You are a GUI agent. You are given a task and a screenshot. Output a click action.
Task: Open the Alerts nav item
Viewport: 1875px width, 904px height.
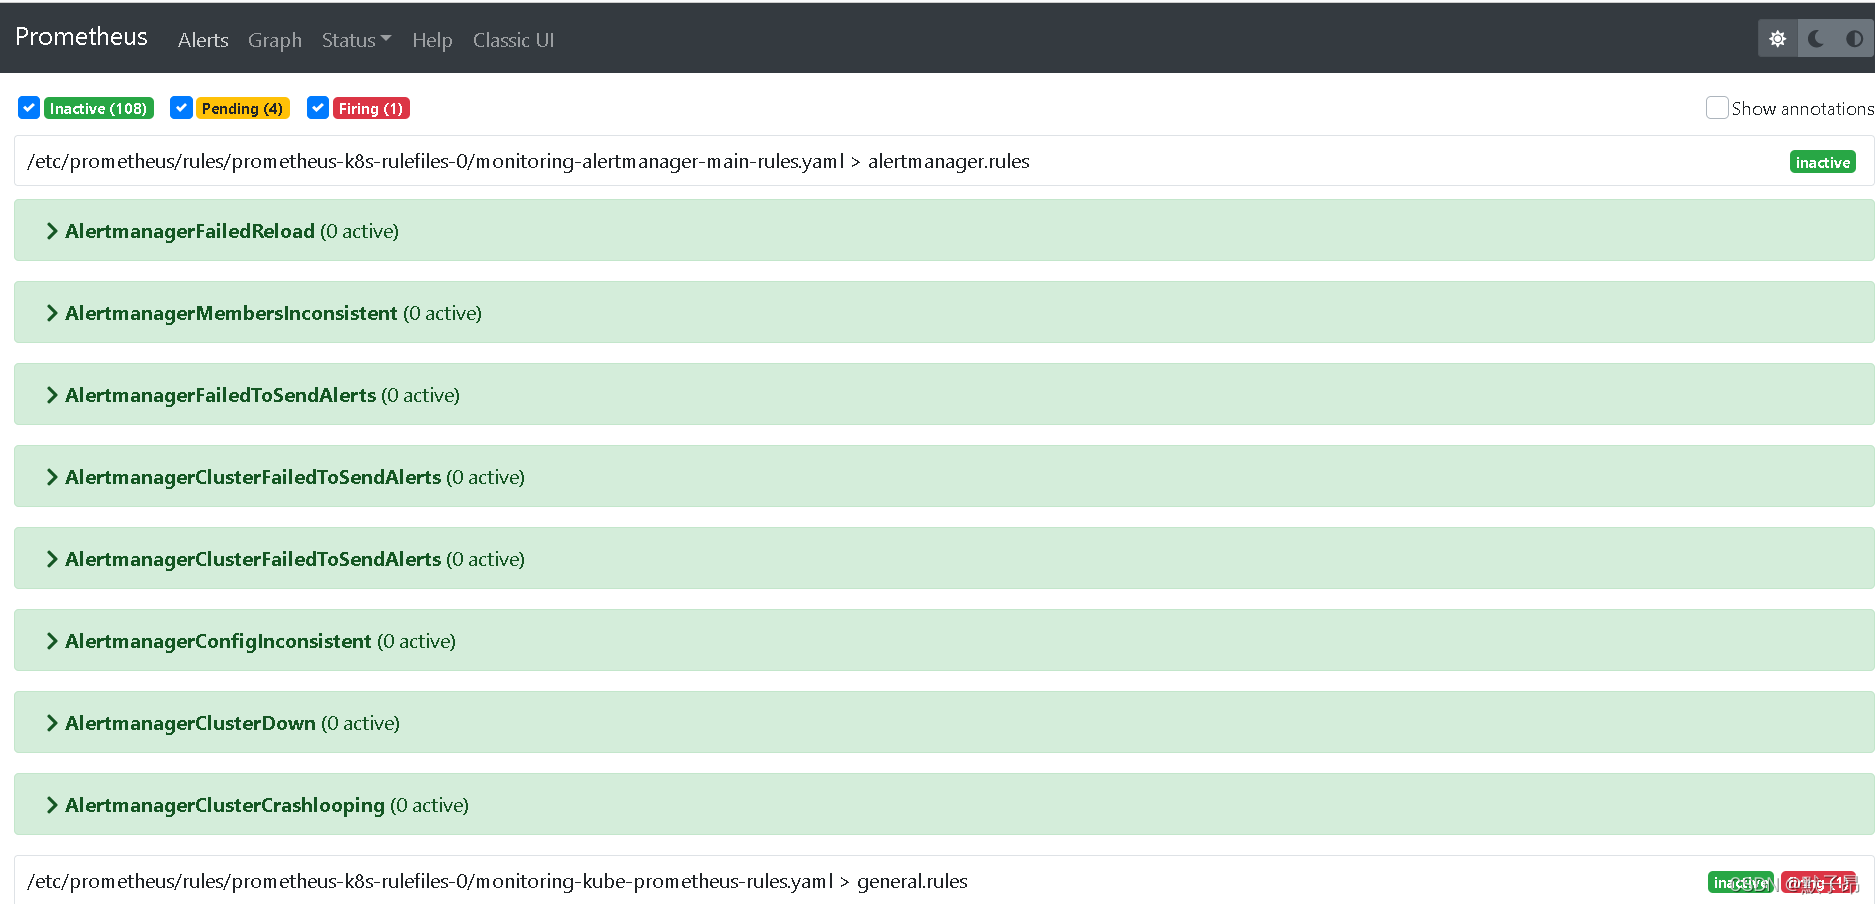(203, 40)
